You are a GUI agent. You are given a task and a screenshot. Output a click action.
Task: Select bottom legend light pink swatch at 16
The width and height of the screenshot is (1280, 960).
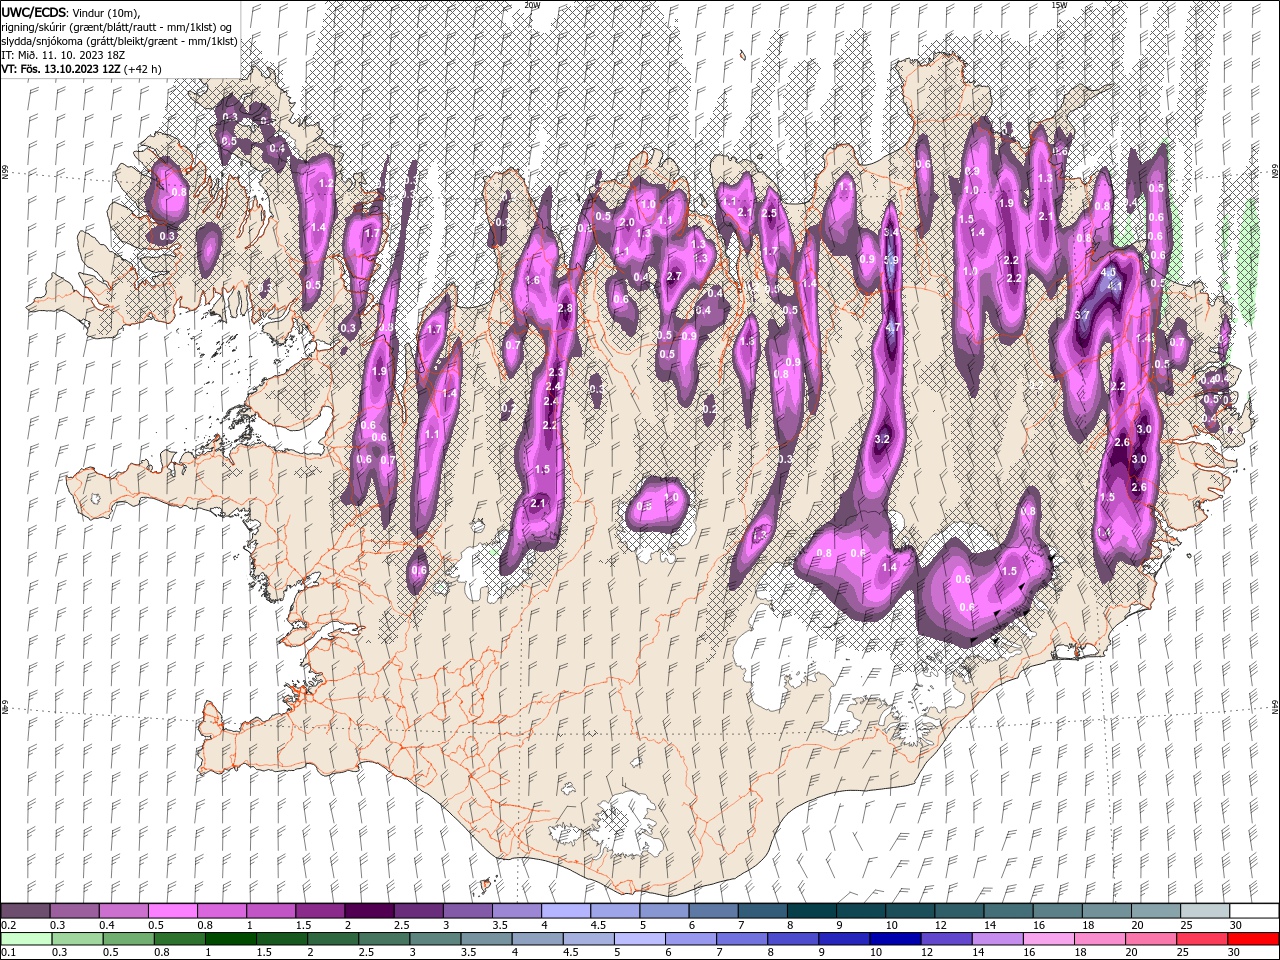1047,939
